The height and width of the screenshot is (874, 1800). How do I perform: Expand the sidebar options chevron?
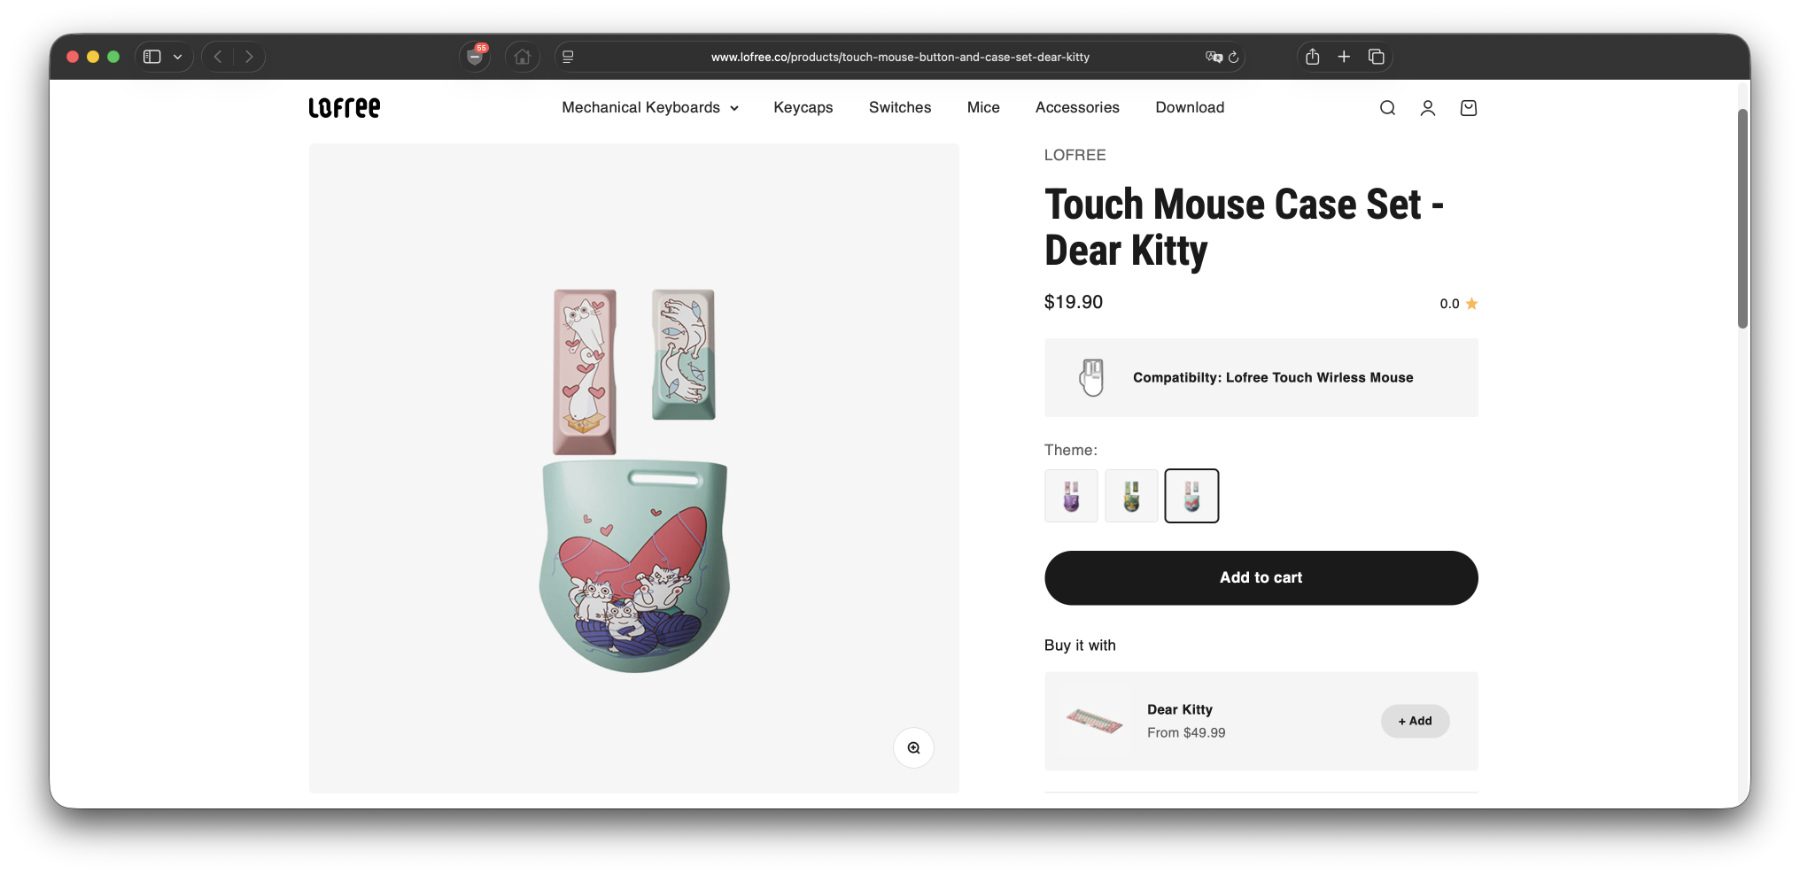pos(178,57)
